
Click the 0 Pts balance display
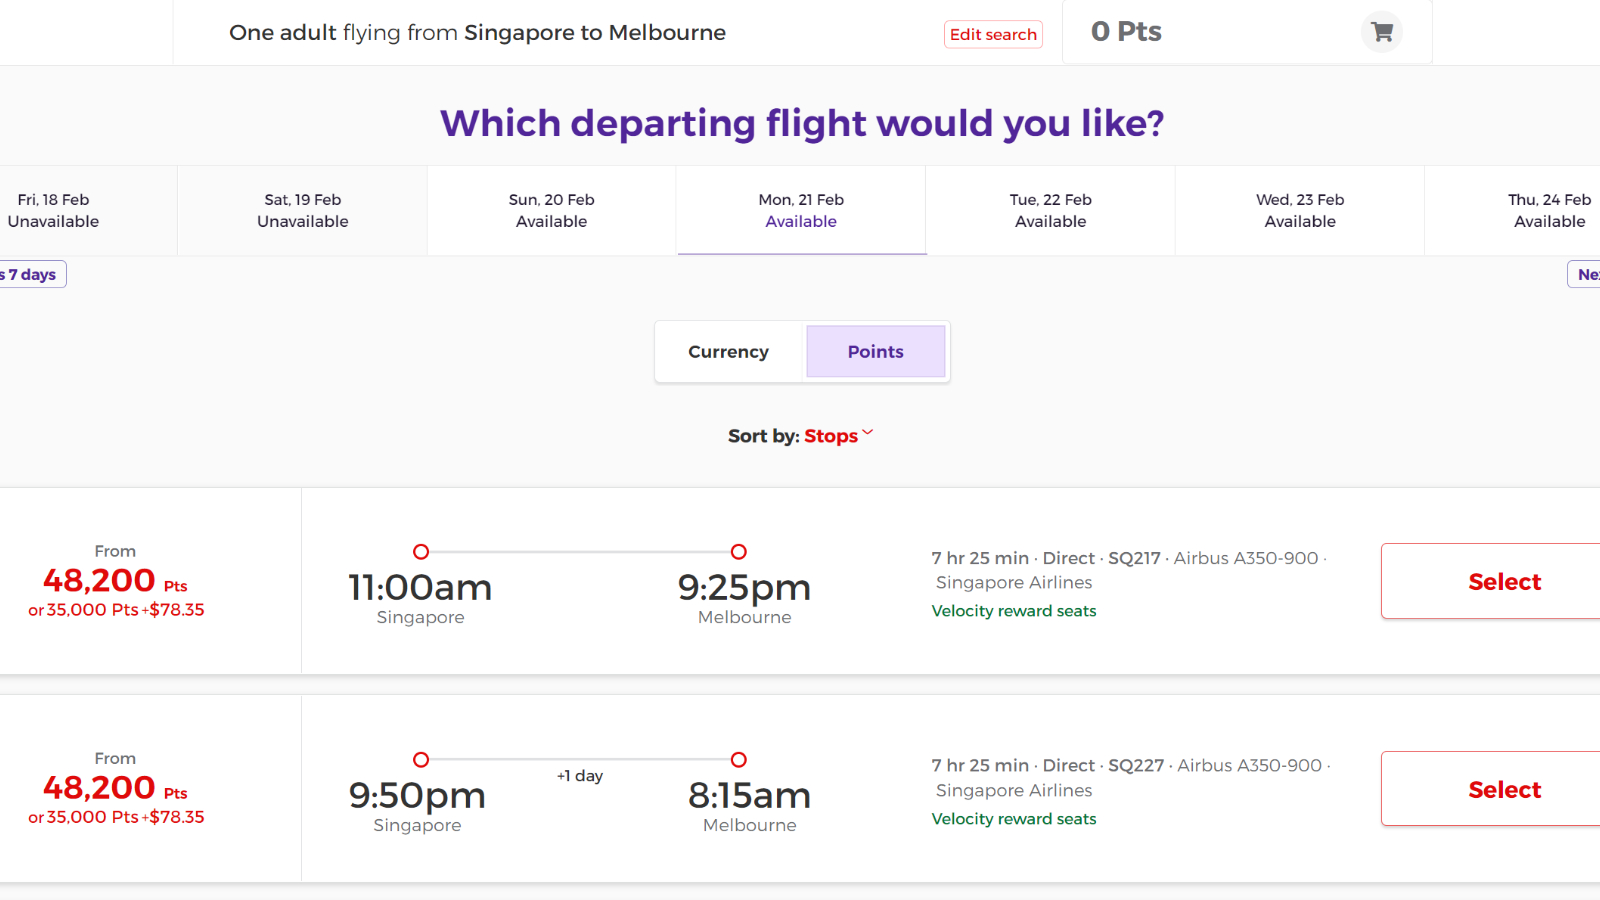pos(1126,32)
